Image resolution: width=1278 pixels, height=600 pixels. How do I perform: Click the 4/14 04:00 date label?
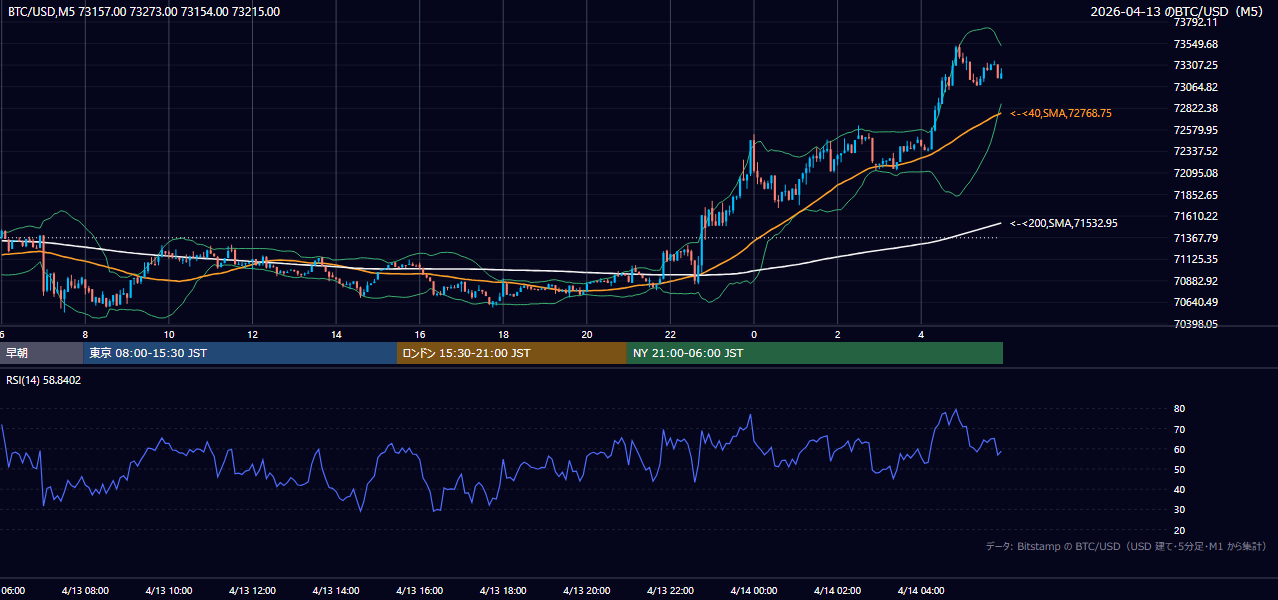[921, 590]
